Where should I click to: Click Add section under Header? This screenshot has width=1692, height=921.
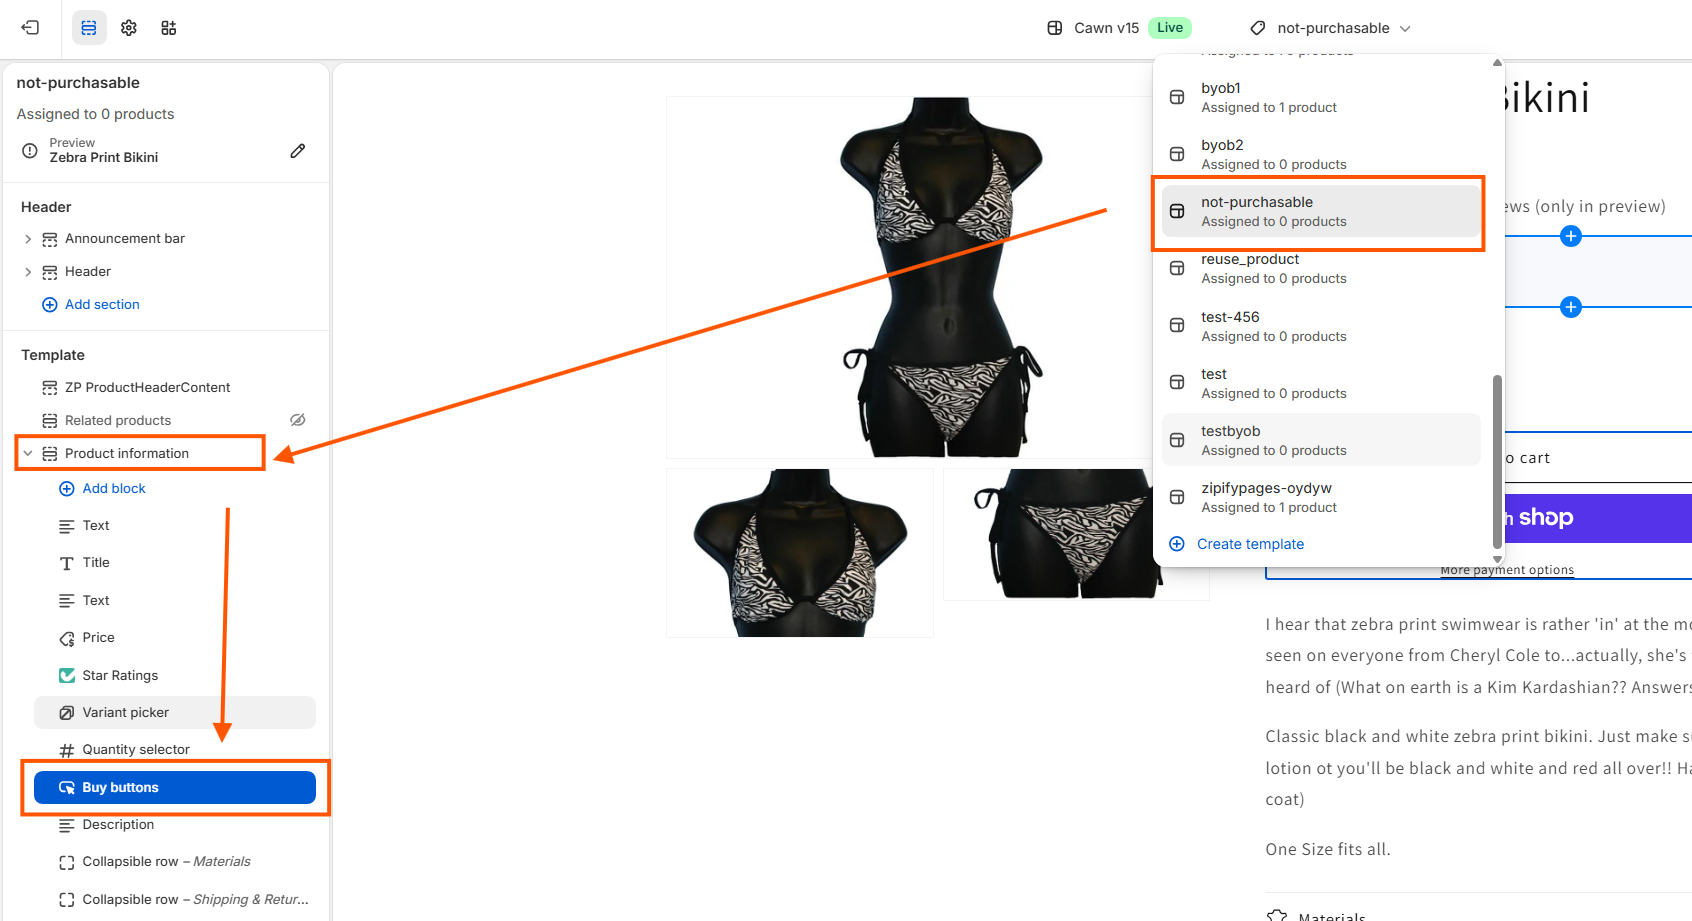click(x=102, y=305)
